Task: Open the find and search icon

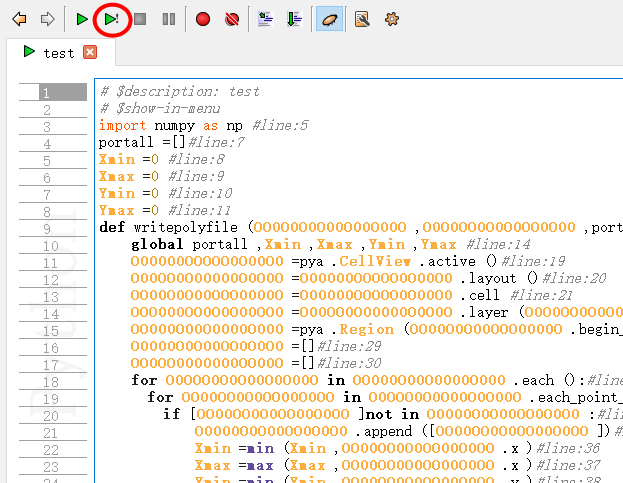Action: tap(362, 19)
